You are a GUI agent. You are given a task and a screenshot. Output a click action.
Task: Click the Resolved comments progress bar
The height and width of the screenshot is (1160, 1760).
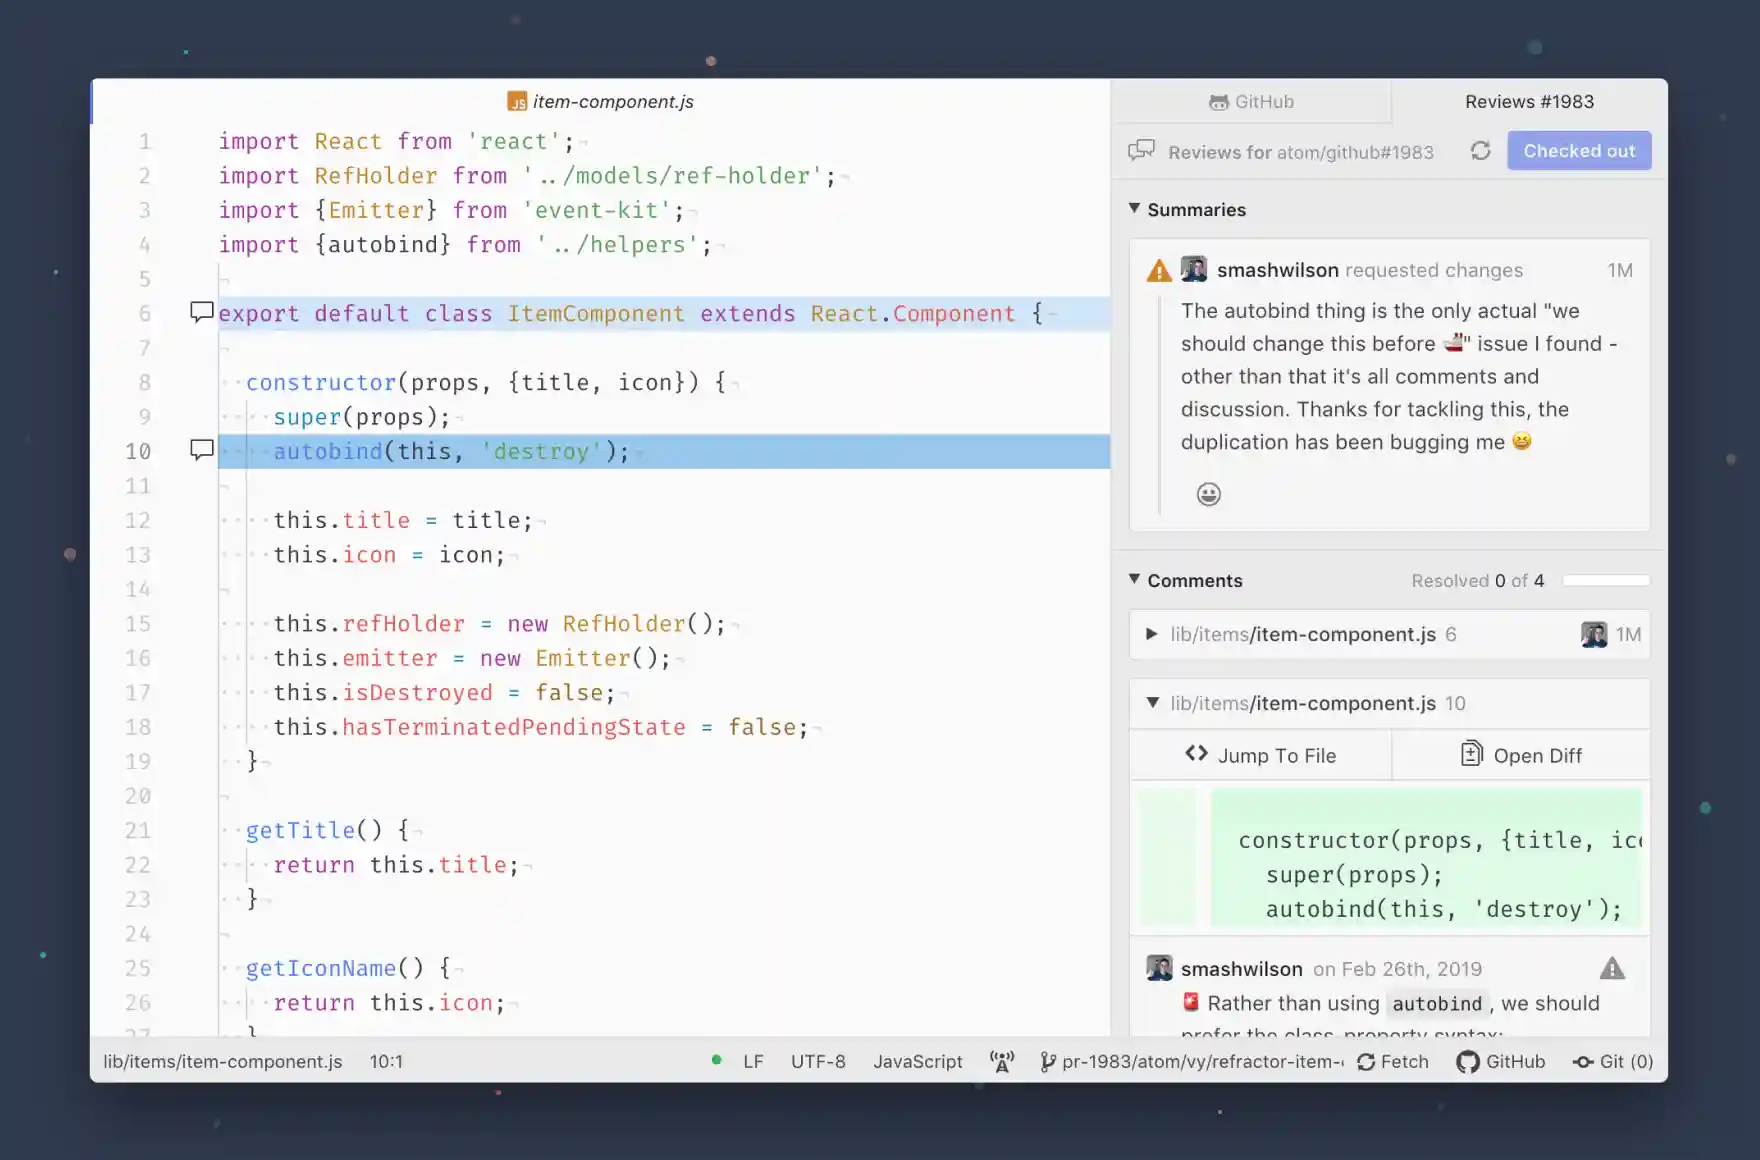point(1605,579)
